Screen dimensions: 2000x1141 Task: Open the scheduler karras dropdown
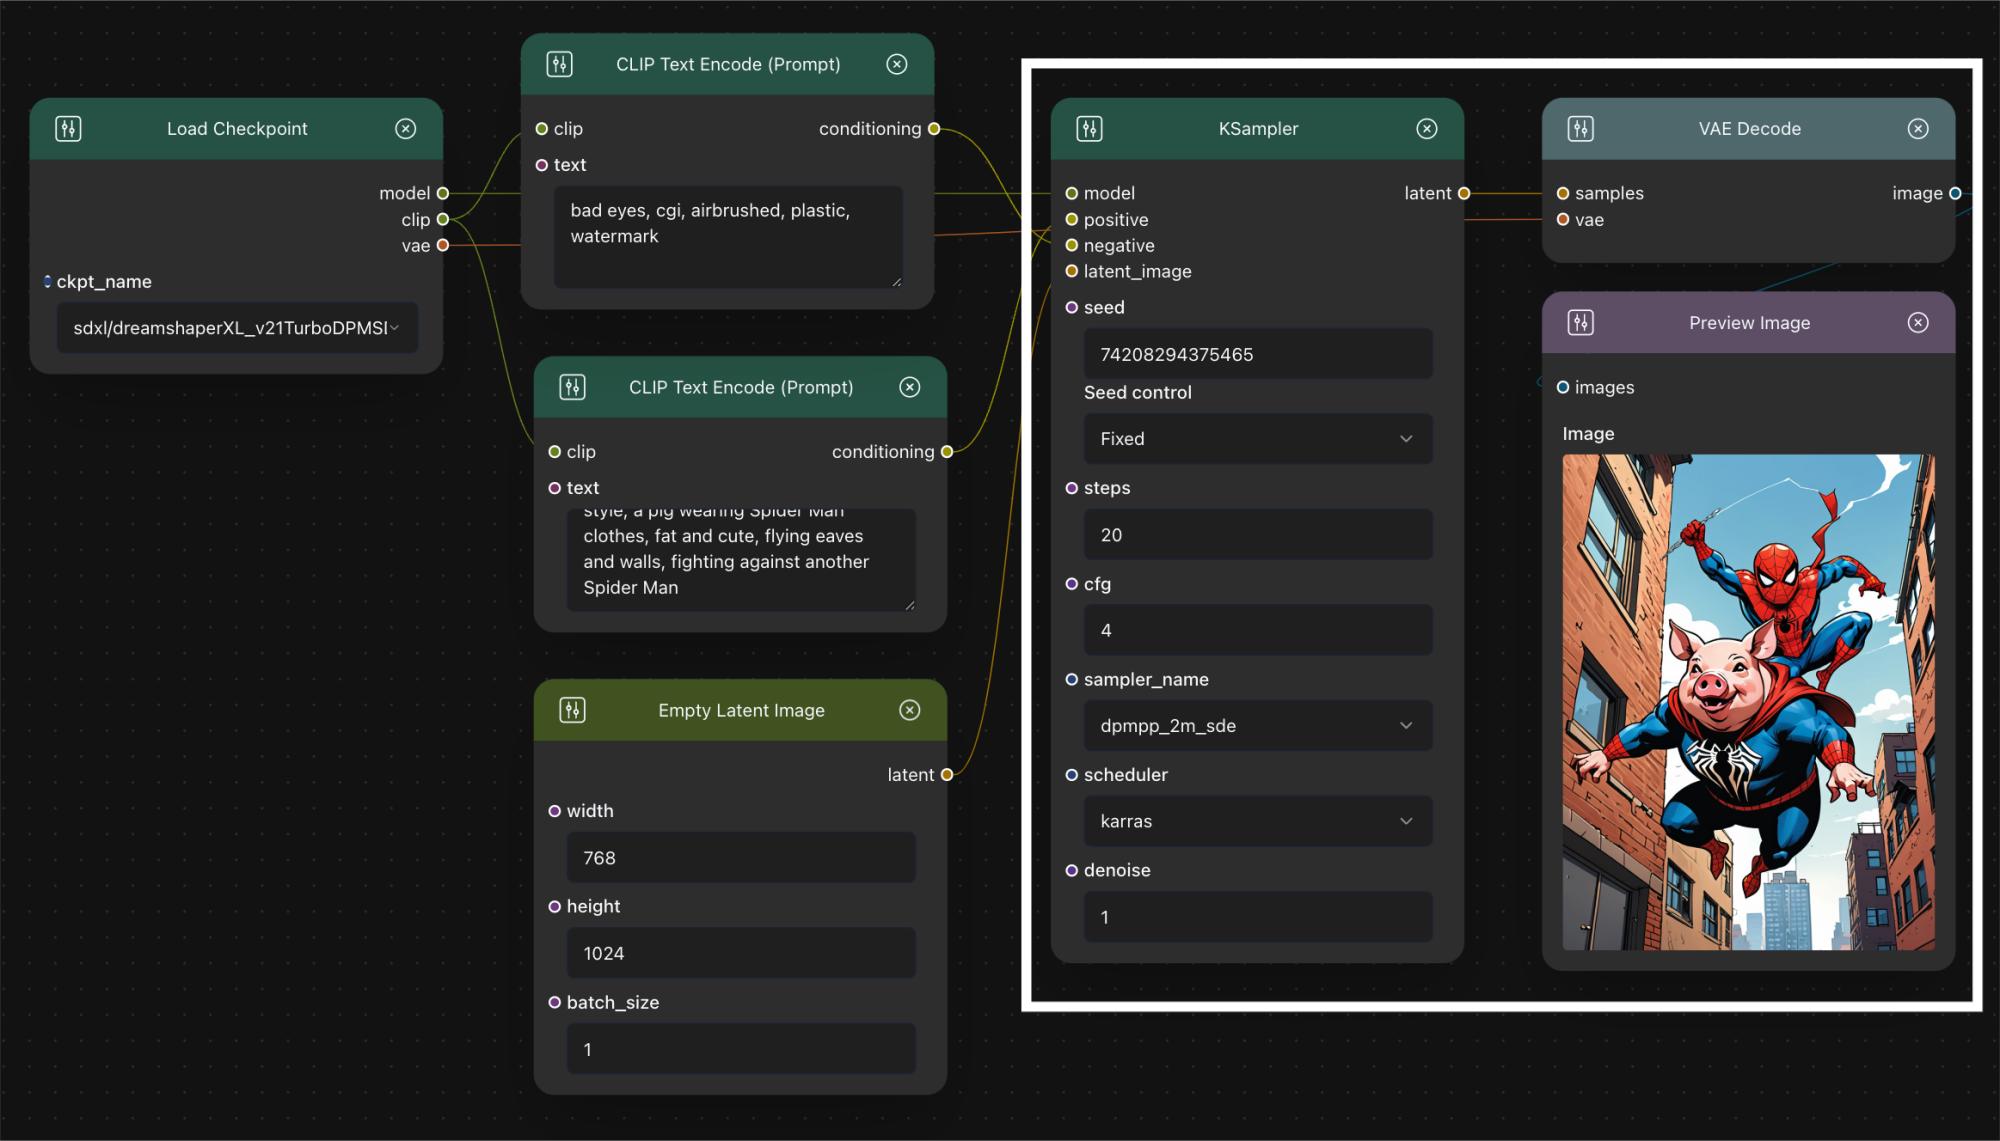(x=1258, y=821)
